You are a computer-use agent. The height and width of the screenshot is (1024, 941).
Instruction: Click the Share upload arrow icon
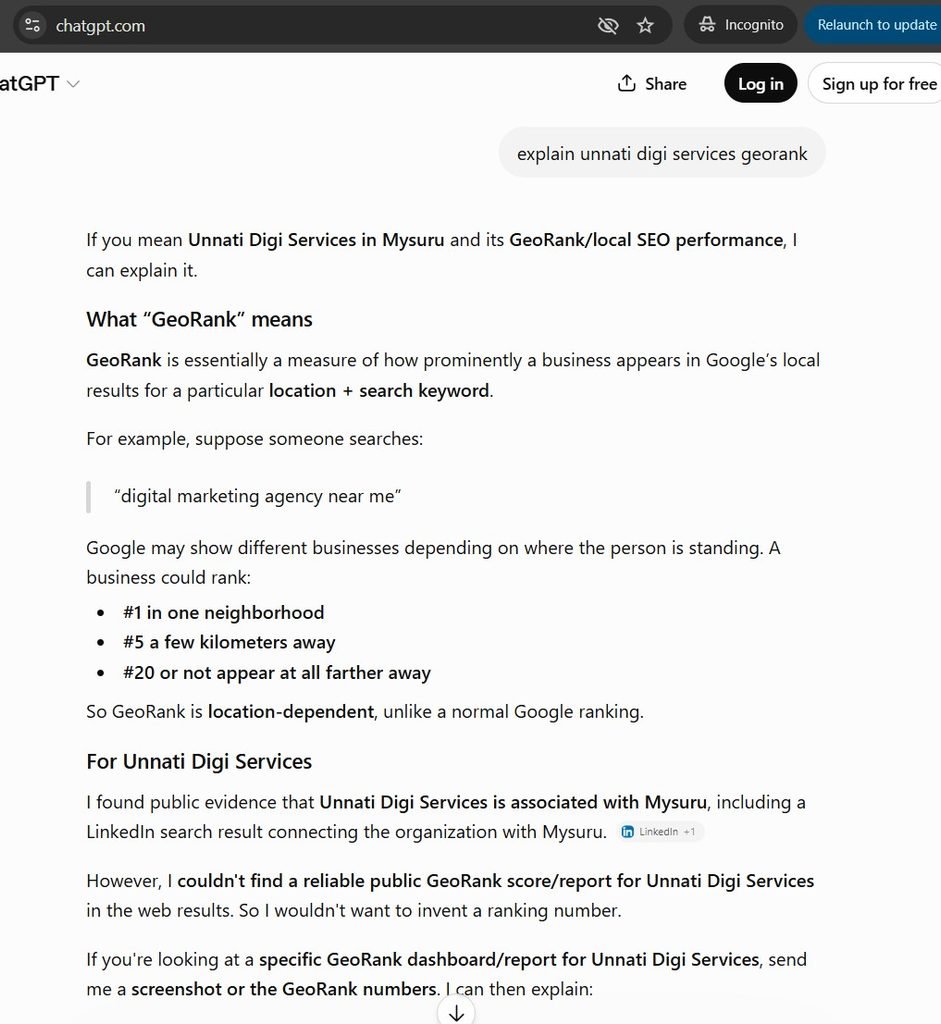point(626,84)
